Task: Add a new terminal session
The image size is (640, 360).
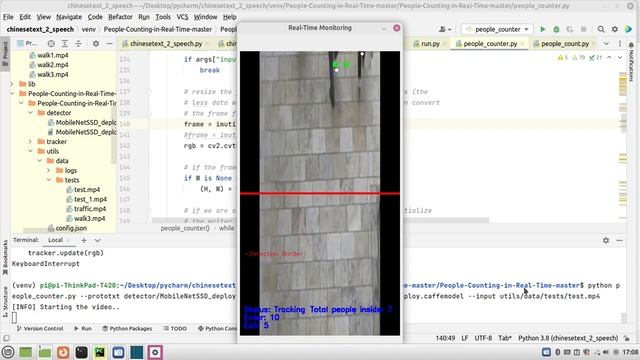Action: [x=84, y=240]
